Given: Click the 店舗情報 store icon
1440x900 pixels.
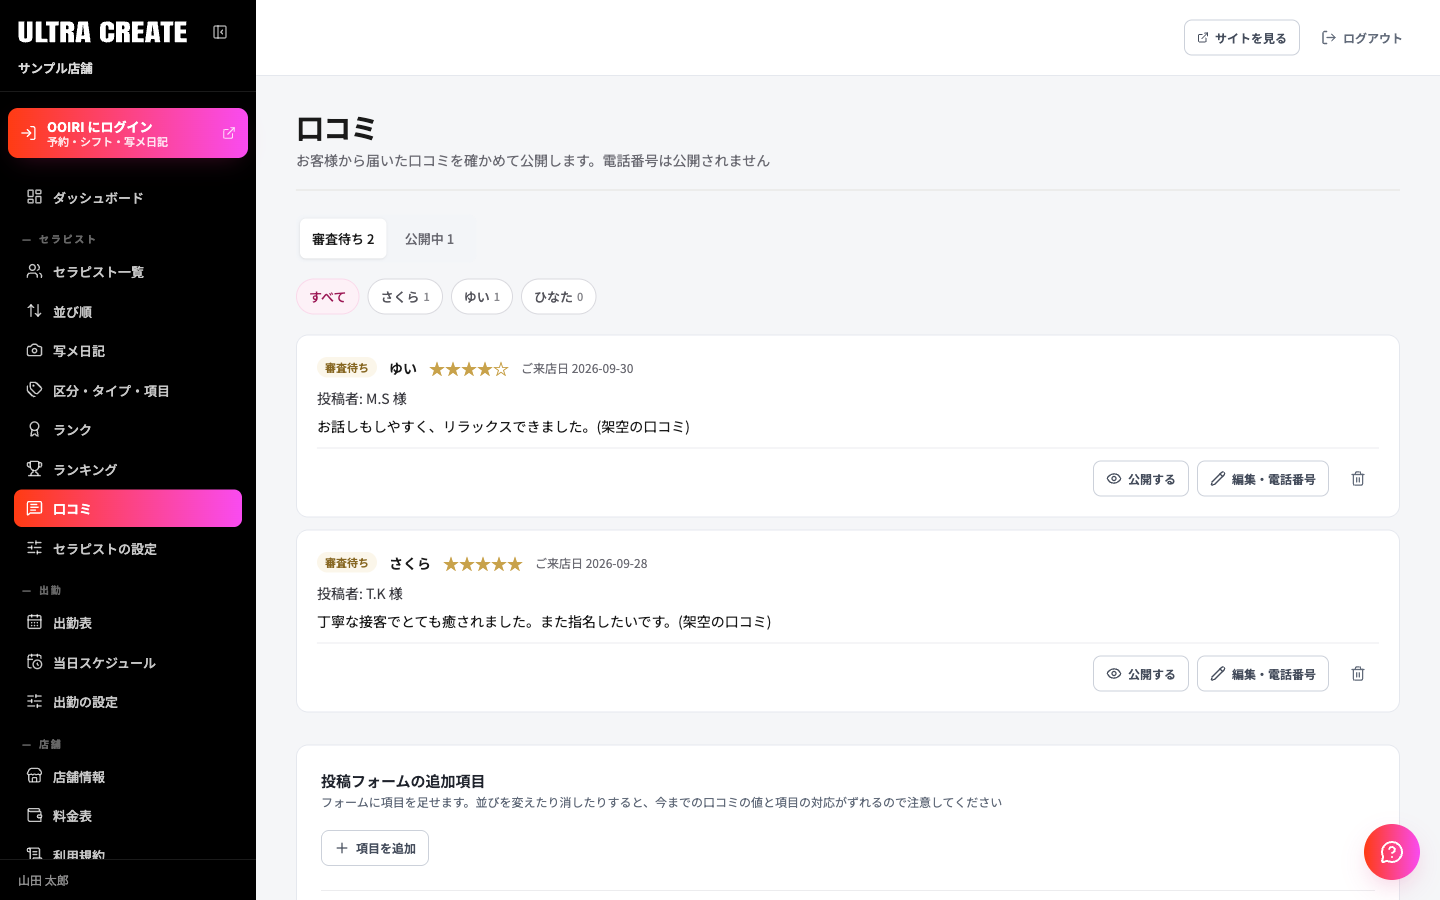Looking at the screenshot, I should point(34,776).
